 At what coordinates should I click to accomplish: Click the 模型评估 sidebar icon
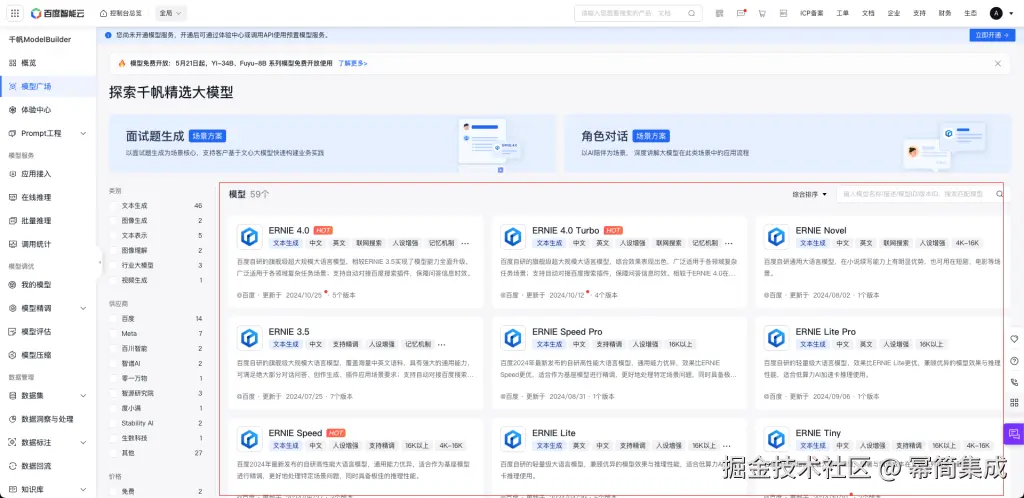click(12, 332)
